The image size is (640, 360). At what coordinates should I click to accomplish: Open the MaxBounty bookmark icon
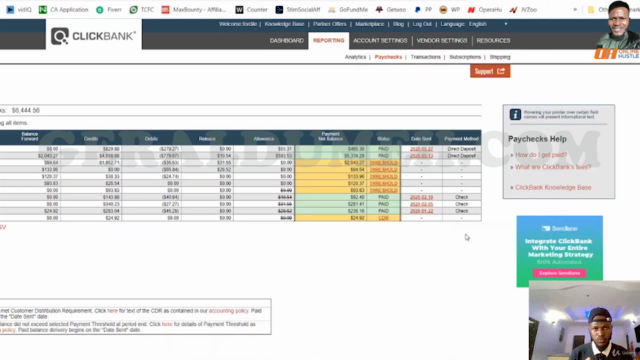[x=165, y=9]
